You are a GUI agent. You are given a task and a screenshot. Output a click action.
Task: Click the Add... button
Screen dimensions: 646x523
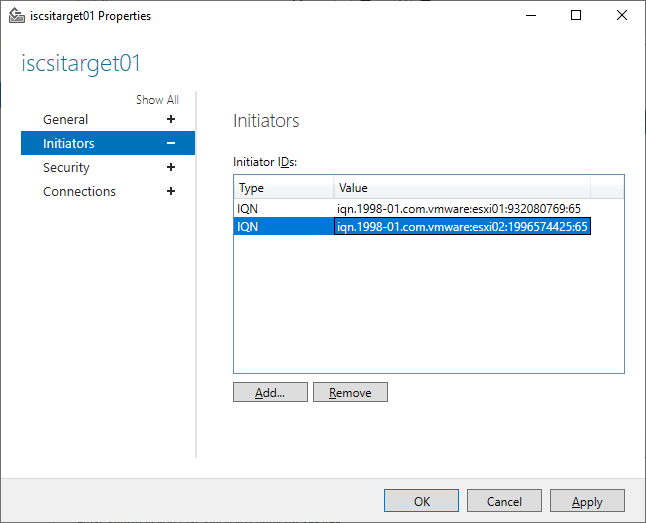(270, 392)
